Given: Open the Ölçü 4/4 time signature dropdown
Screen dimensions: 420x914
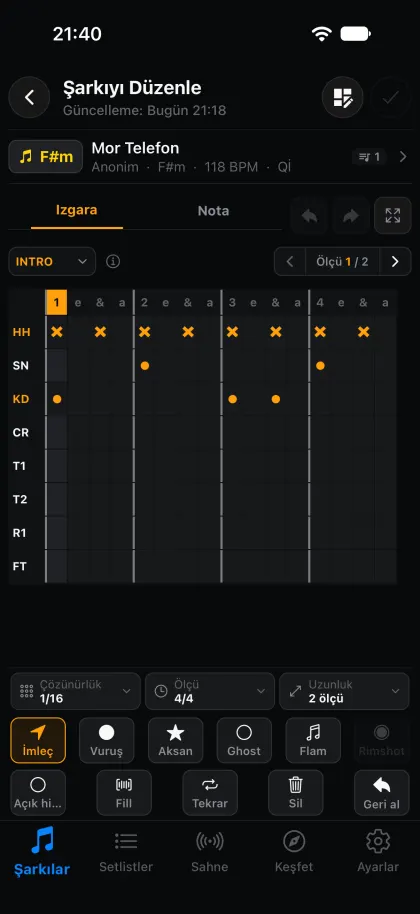Looking at the screenshot, I should 210,691.
